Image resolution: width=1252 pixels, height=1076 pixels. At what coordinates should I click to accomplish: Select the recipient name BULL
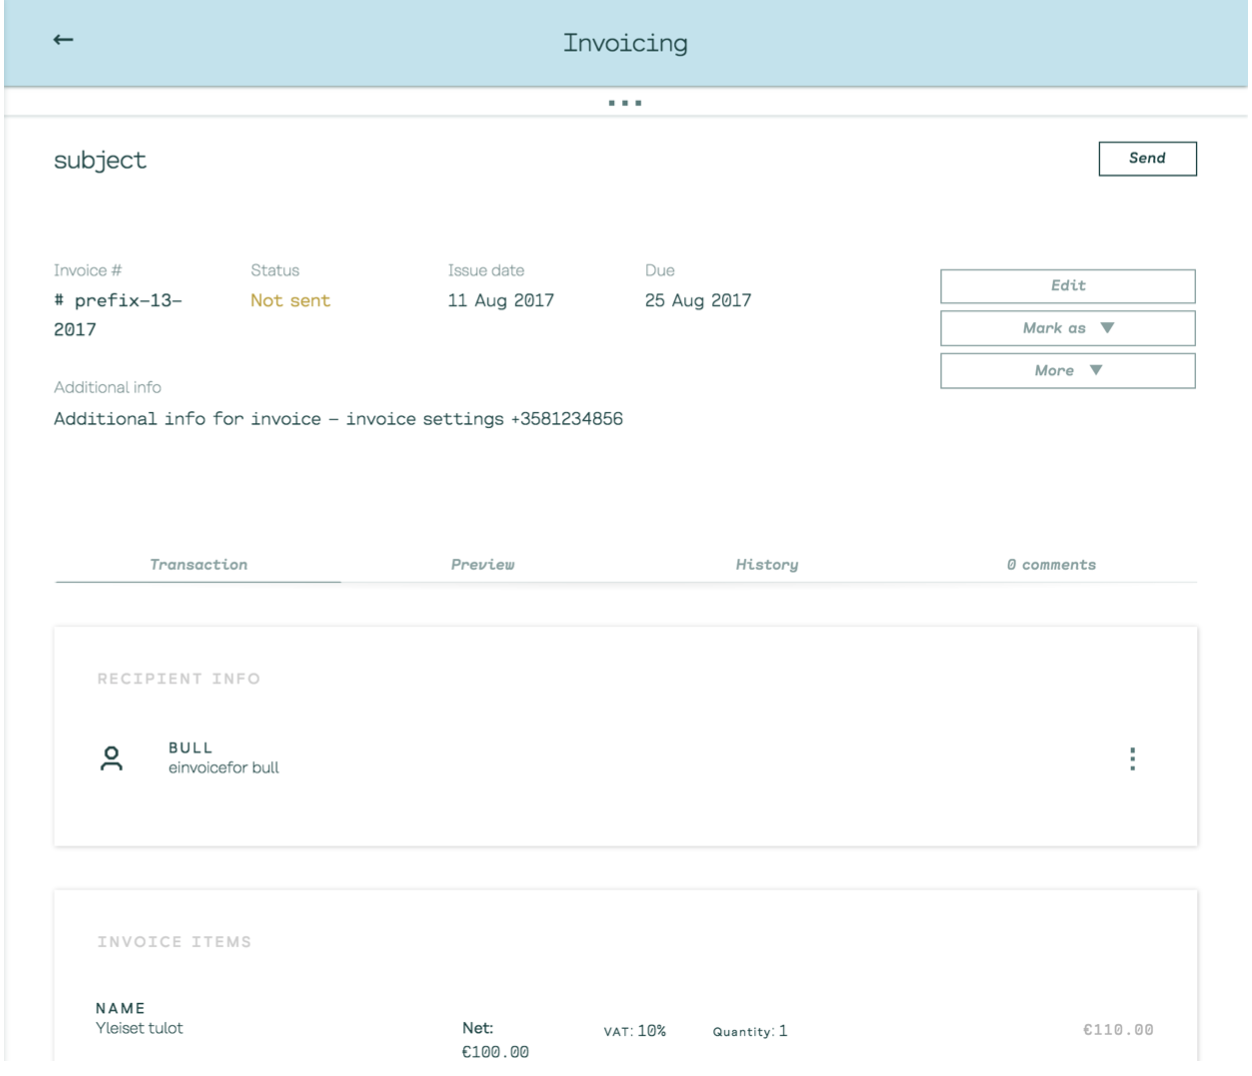point(191,748)
